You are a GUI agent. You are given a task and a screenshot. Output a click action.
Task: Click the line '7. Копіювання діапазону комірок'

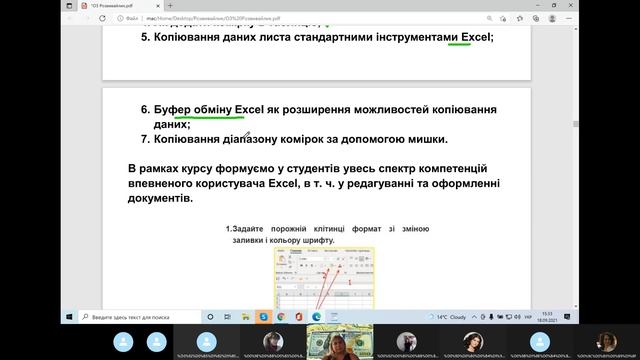(294, 139)
